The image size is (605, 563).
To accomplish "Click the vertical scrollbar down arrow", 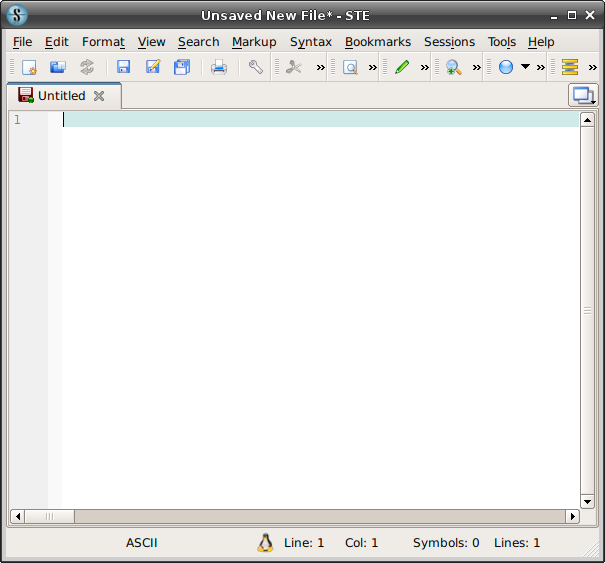I will tap(587, 502).
